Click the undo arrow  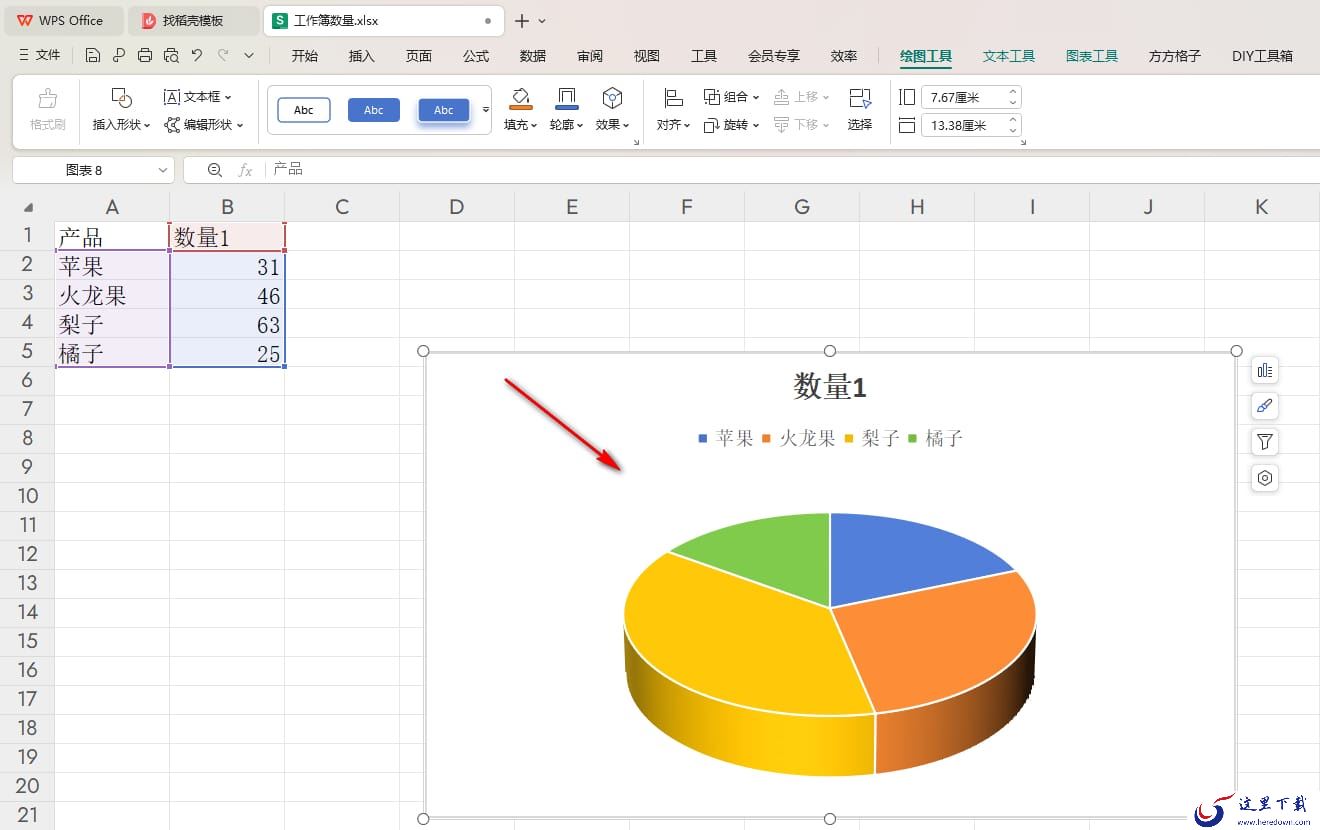[197, 56]
